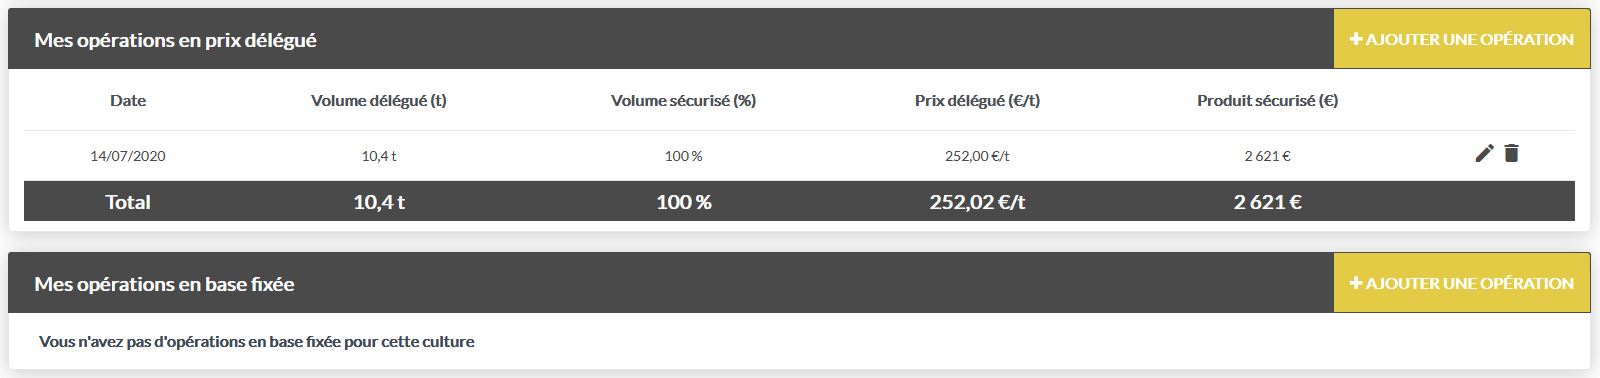
Task: Click the plus icon in the prix délégué button
Action: 1356,39
